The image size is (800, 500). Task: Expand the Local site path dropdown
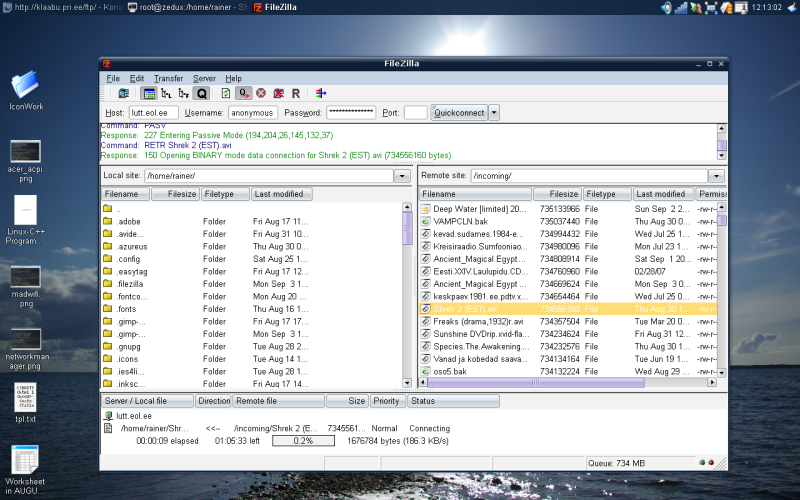coord(402,176)
